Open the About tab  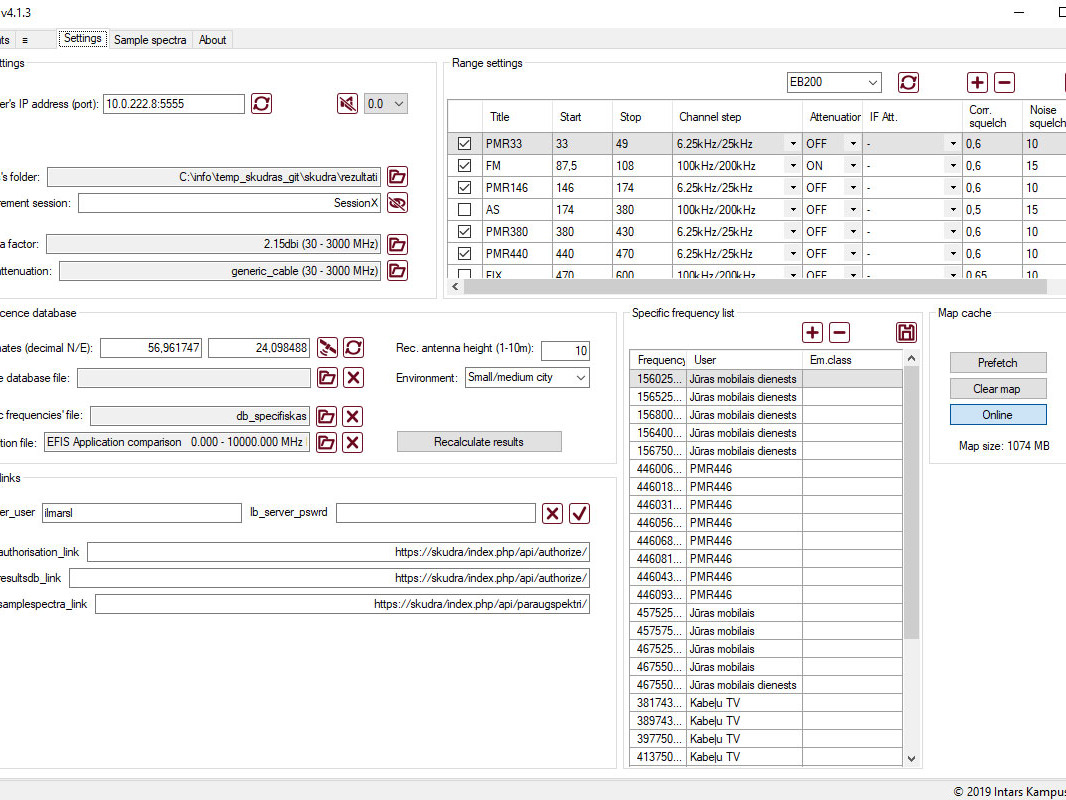[x=212, y=40]
